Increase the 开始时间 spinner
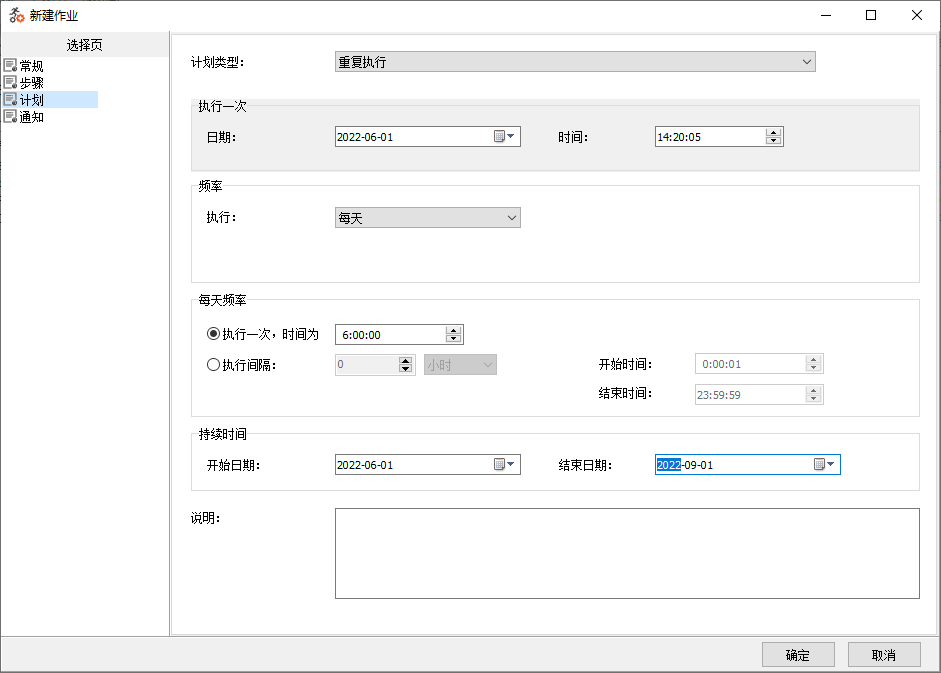Image resolution: width=941 pixels, height=673 pixels. (x=814, y=360)
